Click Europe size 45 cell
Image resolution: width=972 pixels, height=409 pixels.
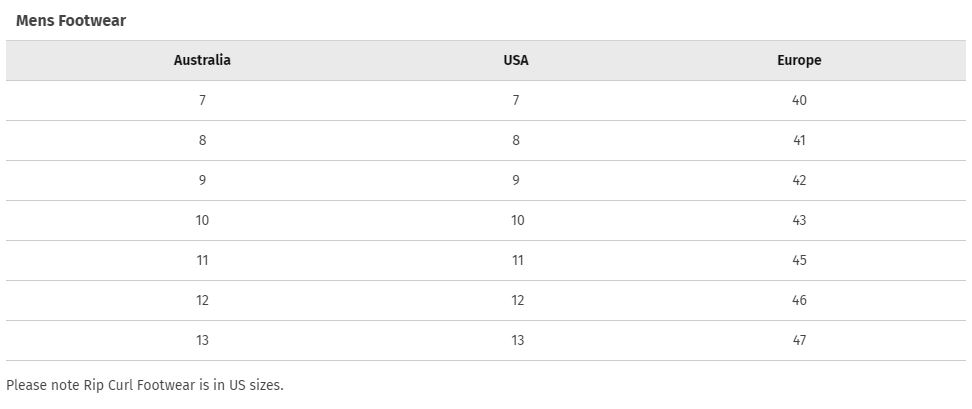coord(799,260)
